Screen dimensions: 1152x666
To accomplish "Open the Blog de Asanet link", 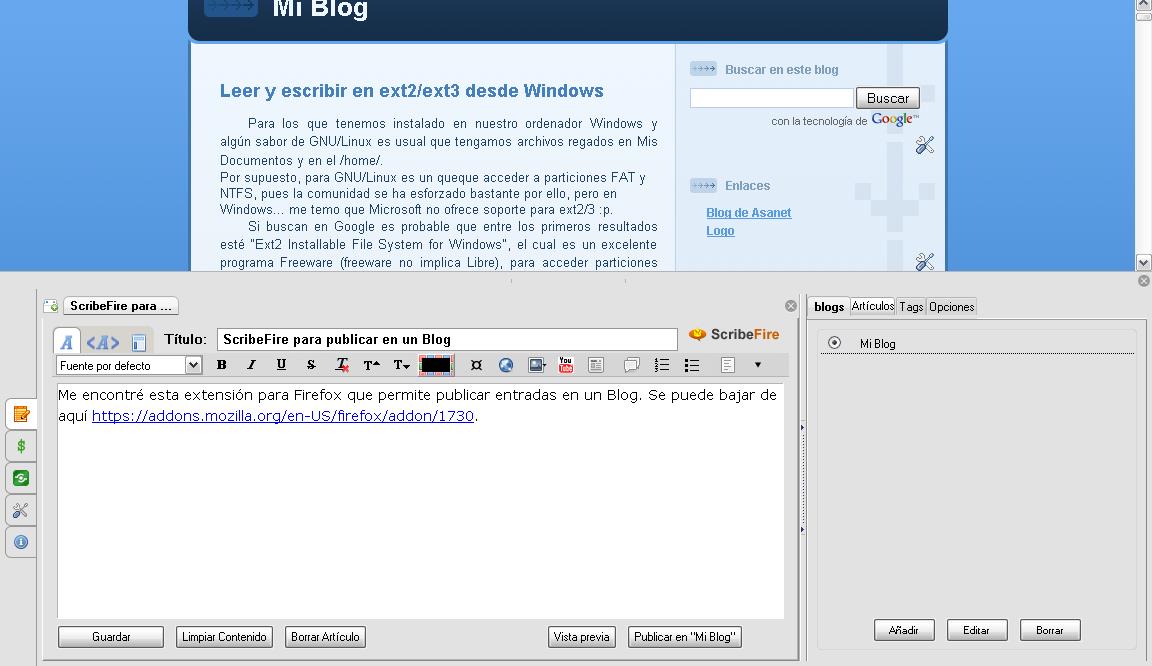I will pos(749,212).
